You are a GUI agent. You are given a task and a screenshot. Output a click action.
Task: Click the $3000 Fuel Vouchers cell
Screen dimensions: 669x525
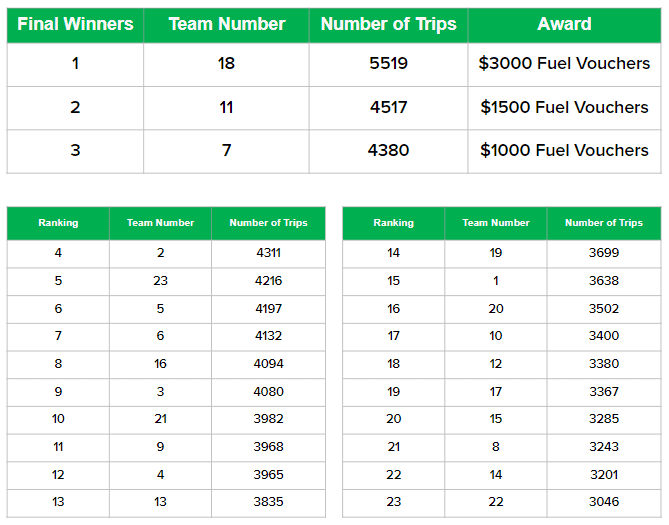pyautogui.click(x=564, y=64)
